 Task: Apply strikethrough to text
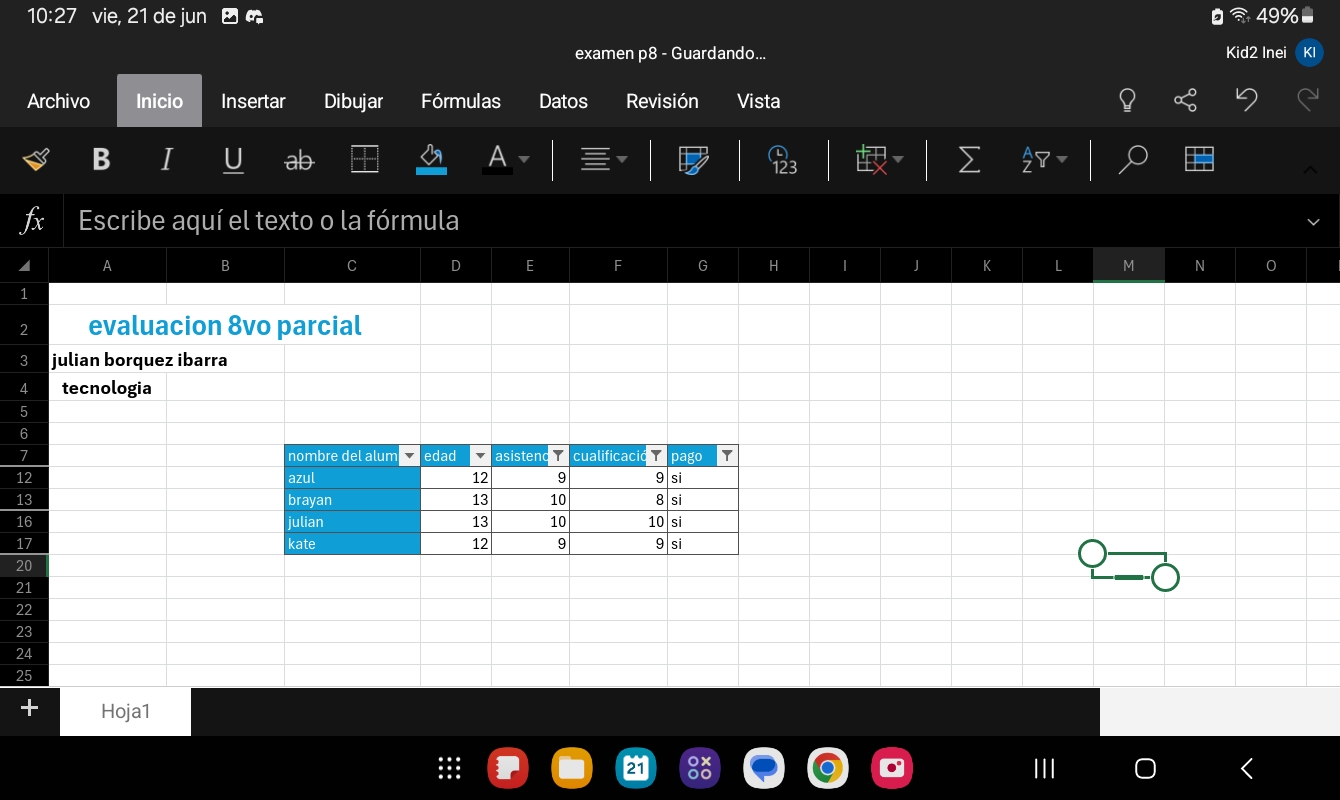tap(299, 160)
